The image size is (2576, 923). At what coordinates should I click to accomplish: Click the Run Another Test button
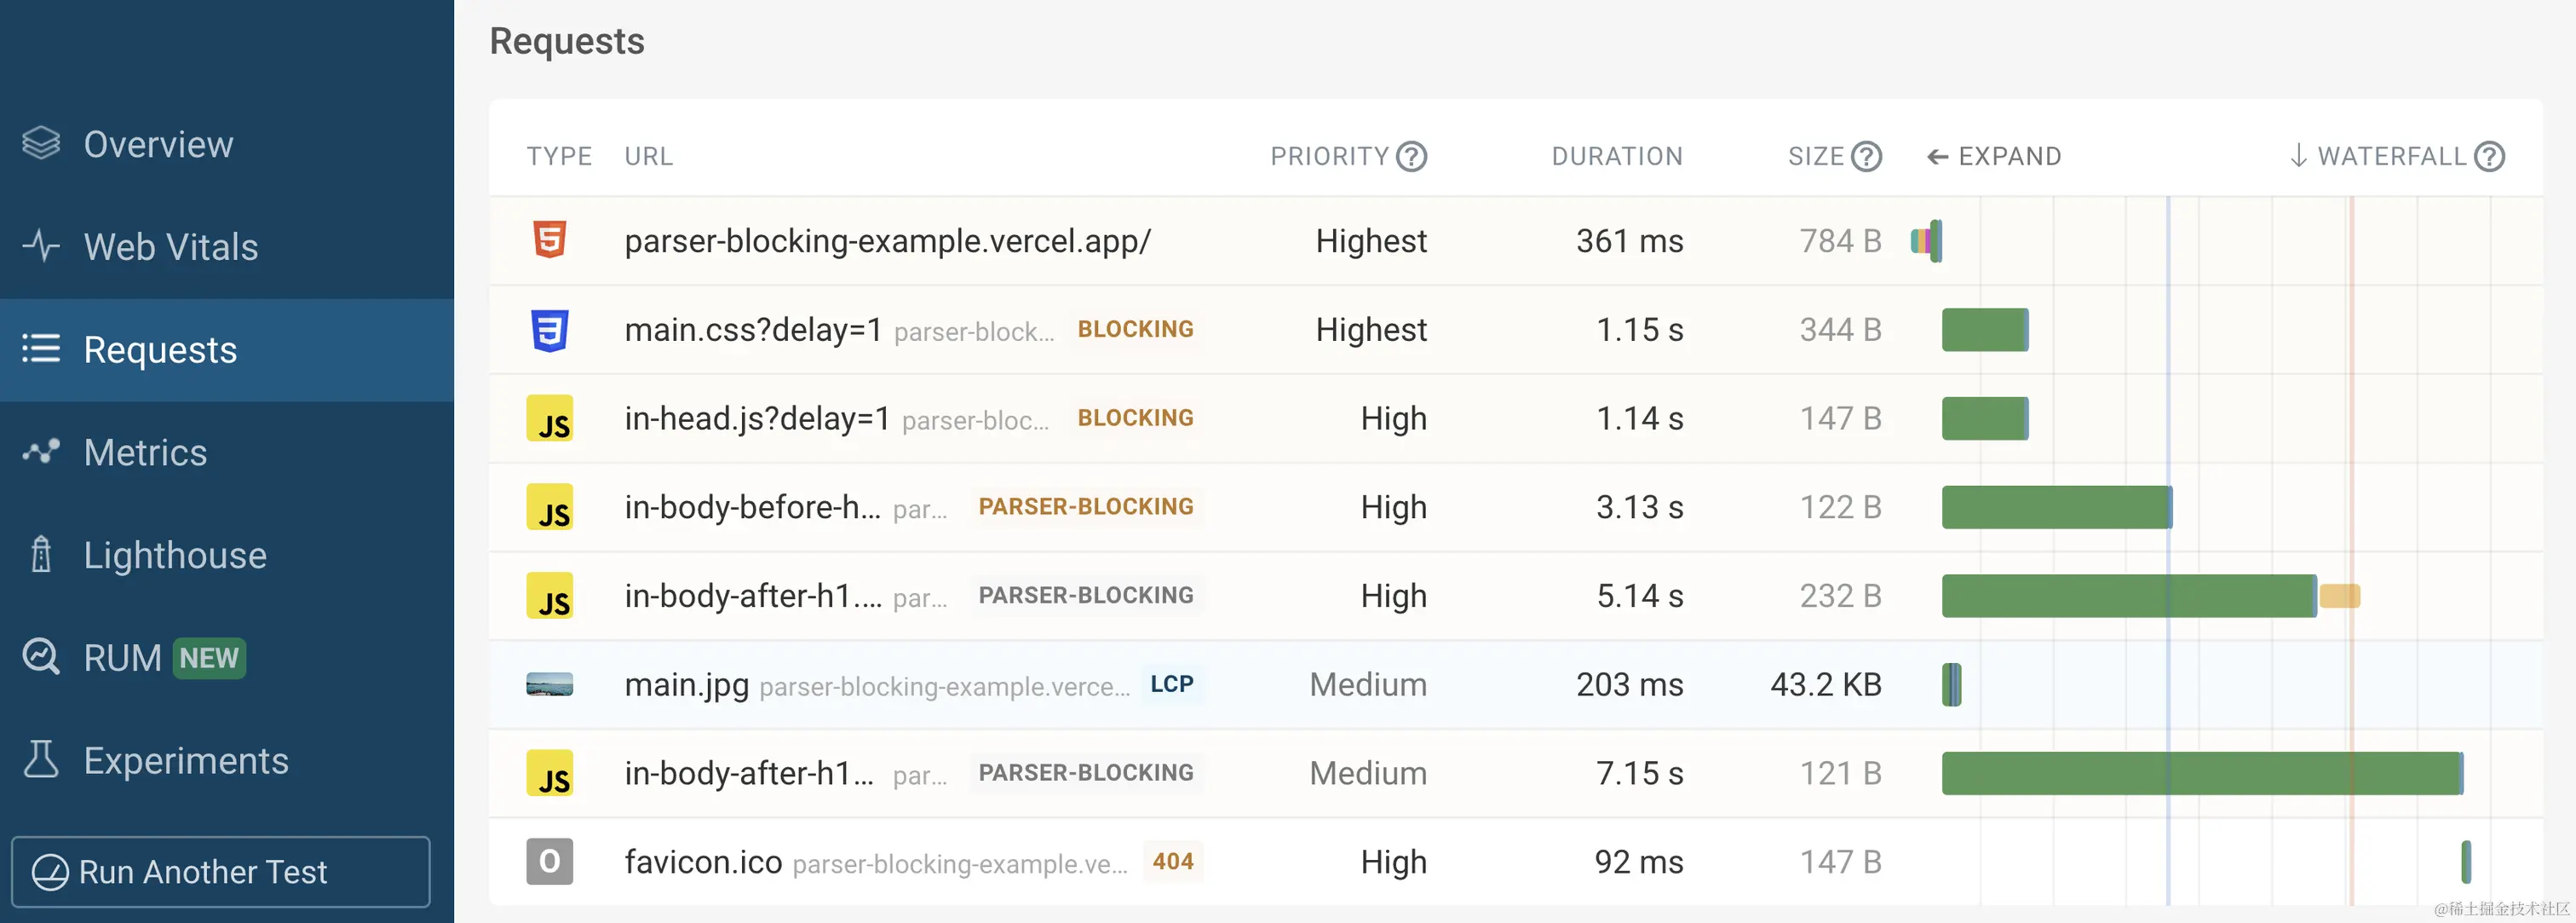(221, 872)
